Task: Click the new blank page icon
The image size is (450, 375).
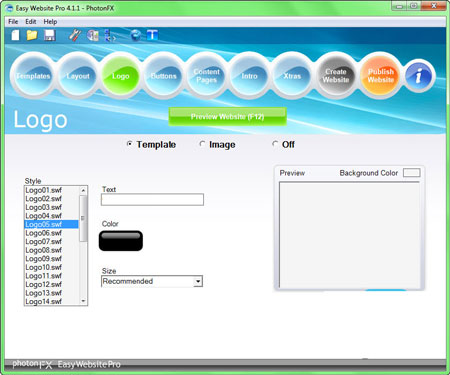Action: pos(15,35)
